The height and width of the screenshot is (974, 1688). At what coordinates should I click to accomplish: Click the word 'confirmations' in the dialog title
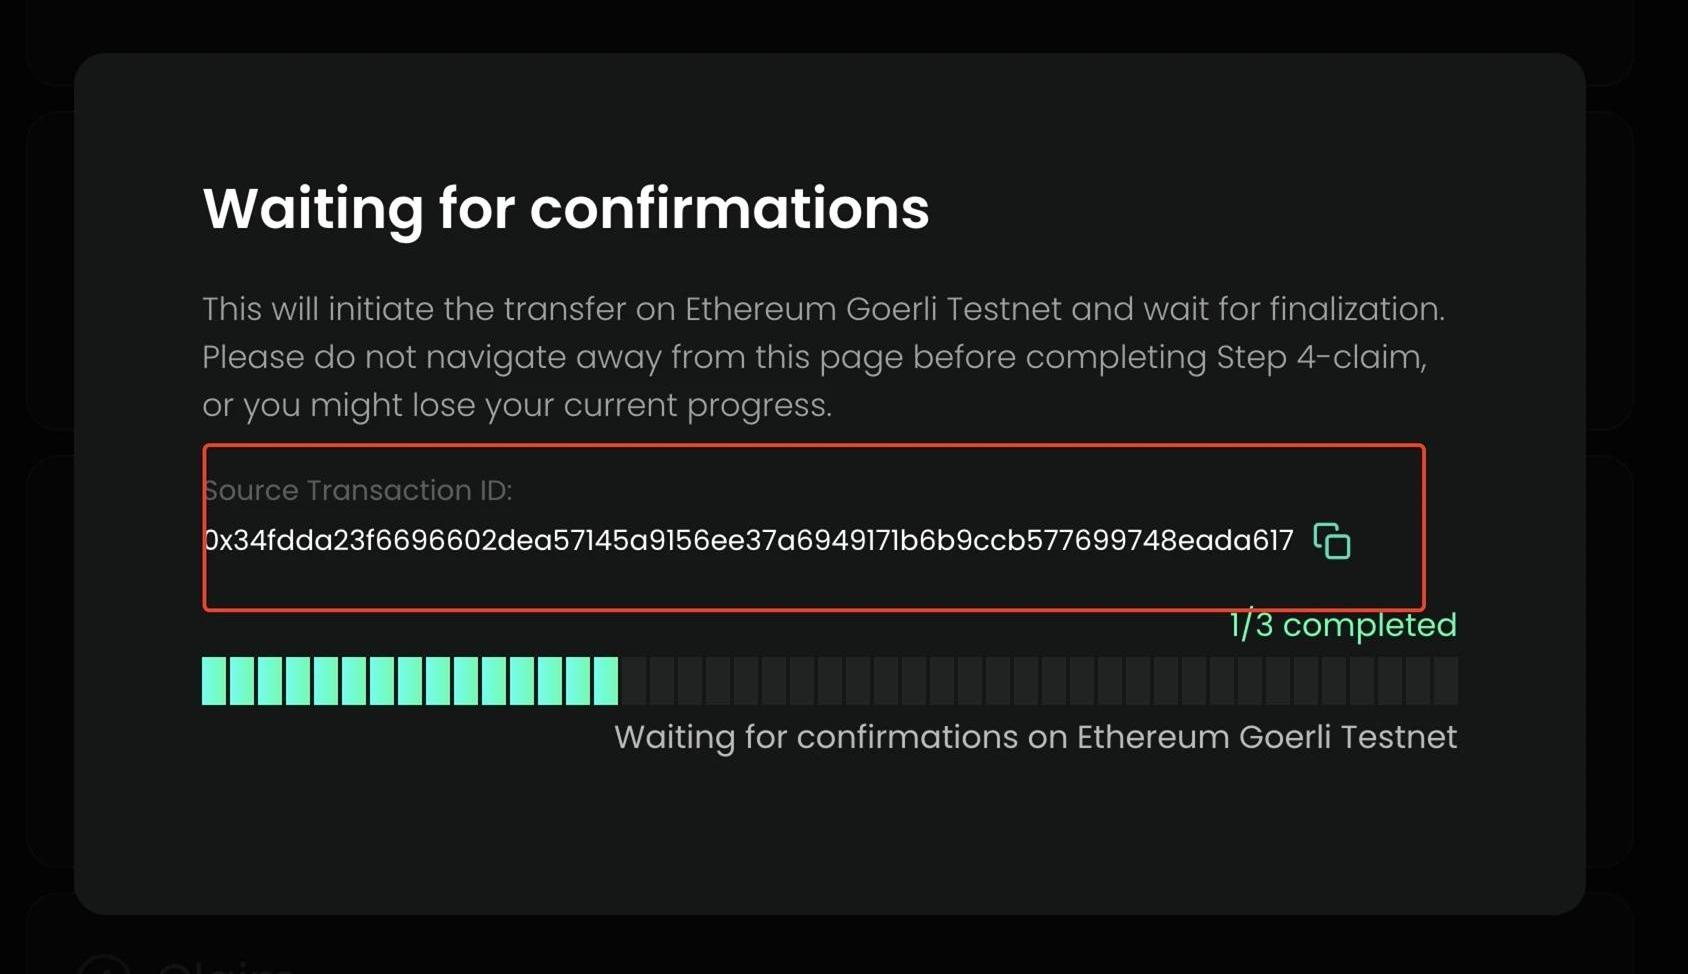pos(729,208)
